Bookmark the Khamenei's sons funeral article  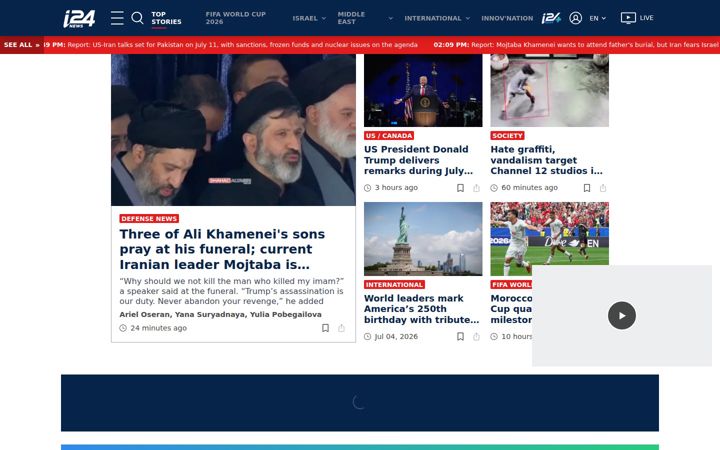325,328
